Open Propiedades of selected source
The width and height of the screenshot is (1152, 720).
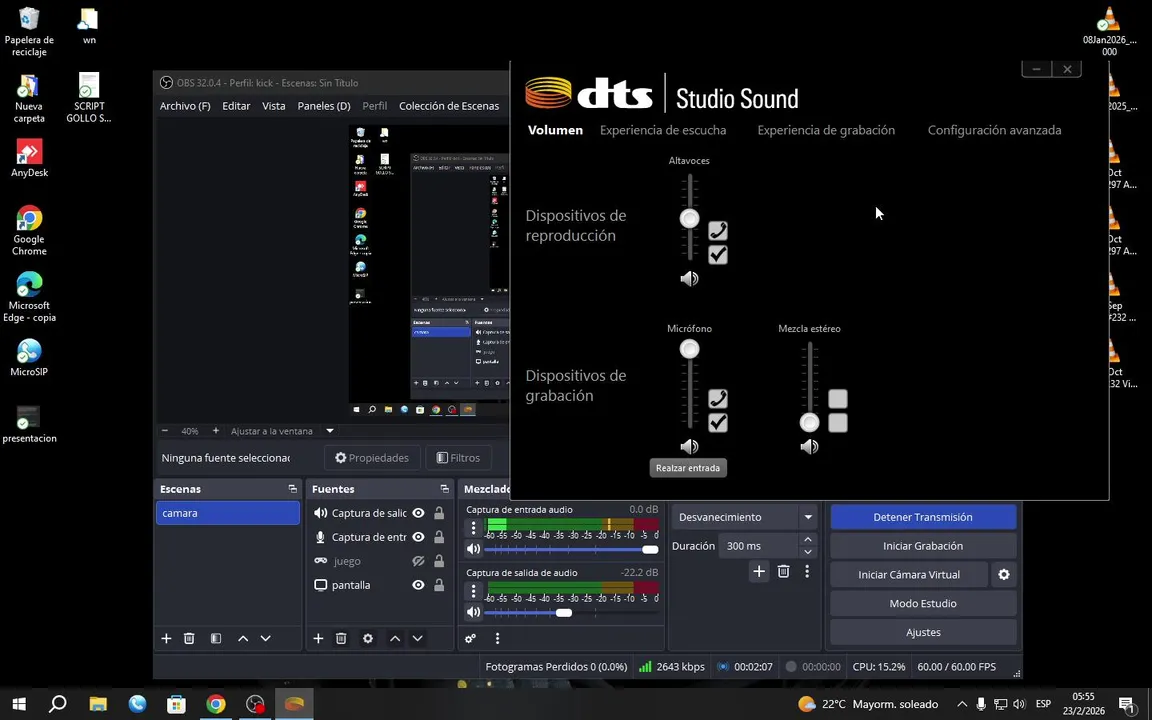372,458
